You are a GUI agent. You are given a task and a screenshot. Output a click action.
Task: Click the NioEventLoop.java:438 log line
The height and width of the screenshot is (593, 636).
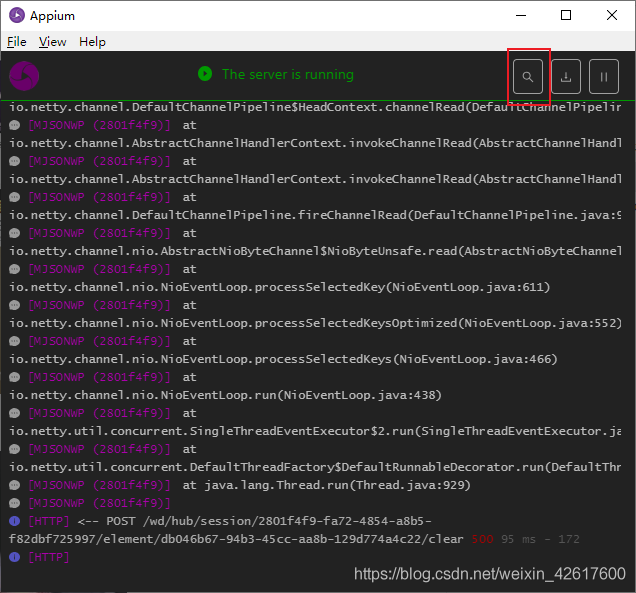coord(225,395)
